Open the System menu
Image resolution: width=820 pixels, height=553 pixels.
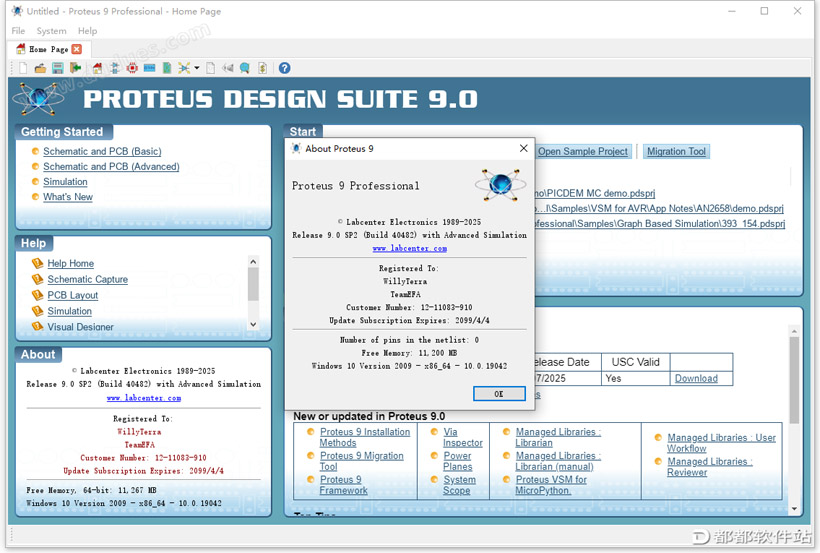tap(51, 31)
